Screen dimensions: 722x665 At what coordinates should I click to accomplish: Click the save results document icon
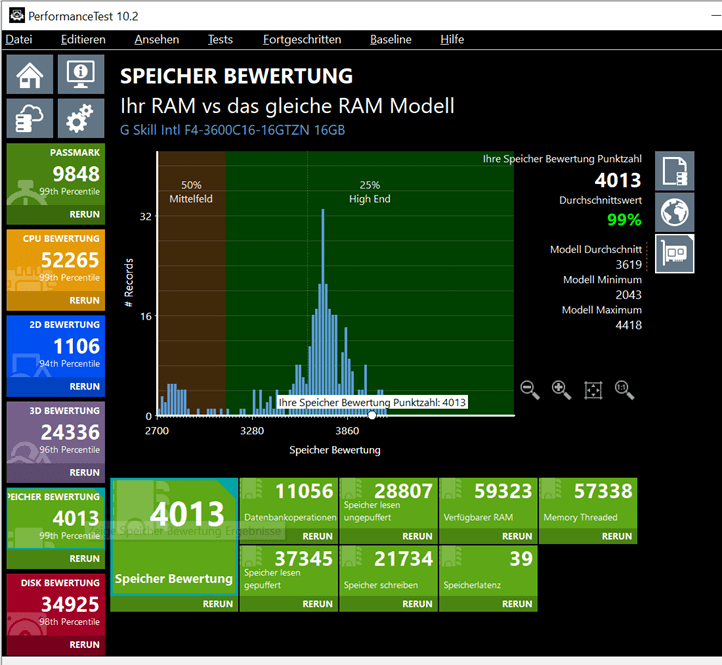tap(675, 171)
